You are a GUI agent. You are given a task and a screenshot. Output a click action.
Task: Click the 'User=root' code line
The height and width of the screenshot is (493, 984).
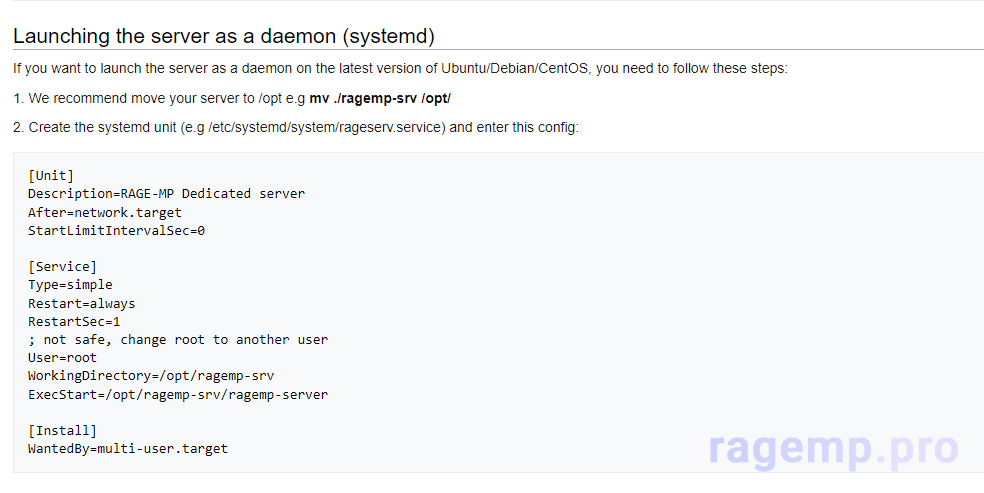(x=62, y=358)
